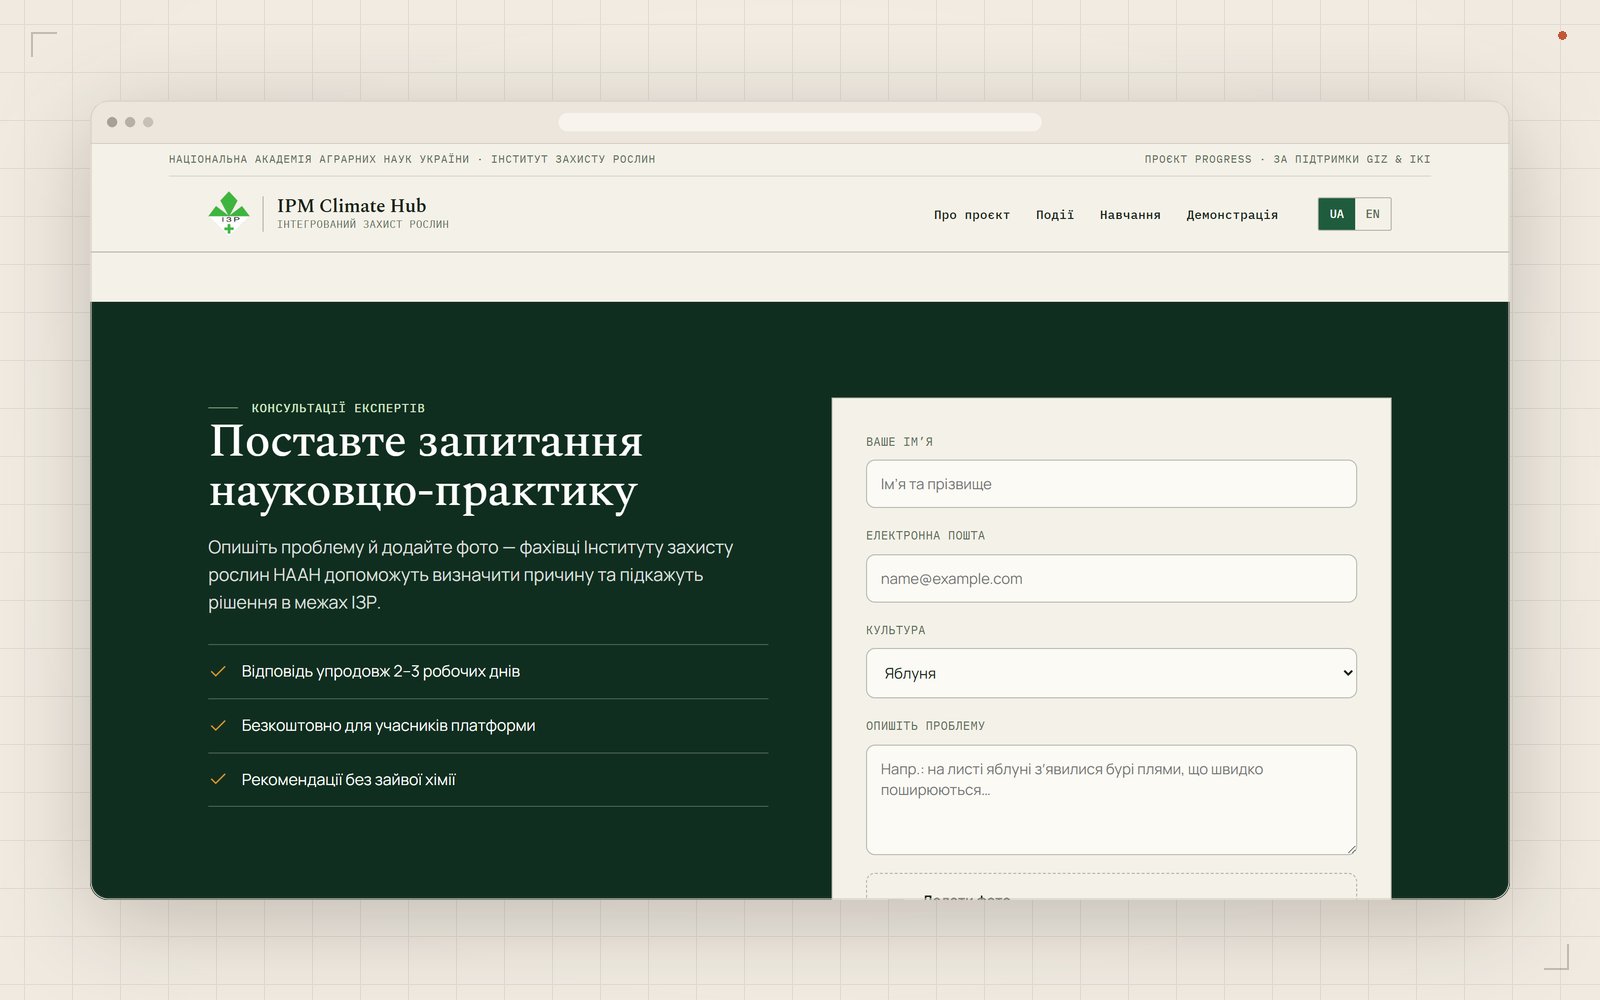Go to the Події page
The height and width of the screenshot is (1000, 1600).
(1055, 215)
